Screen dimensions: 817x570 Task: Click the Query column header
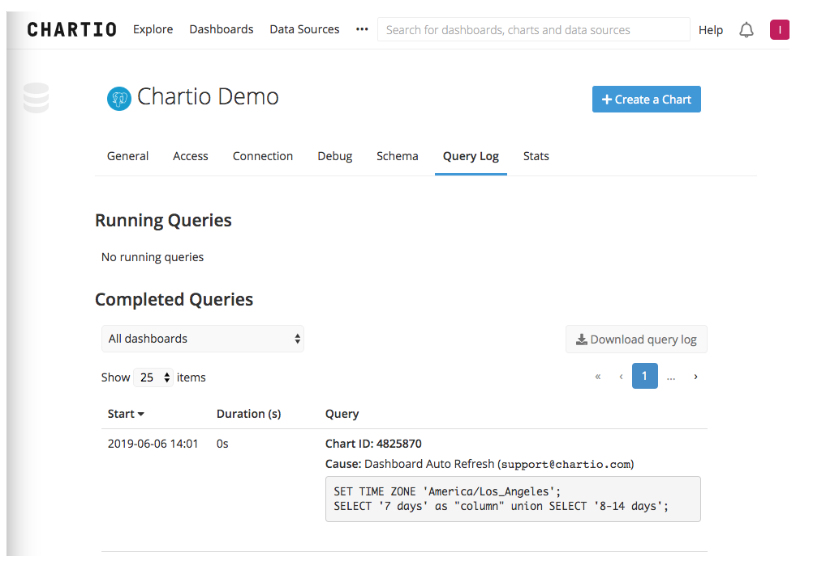[342, 414]
